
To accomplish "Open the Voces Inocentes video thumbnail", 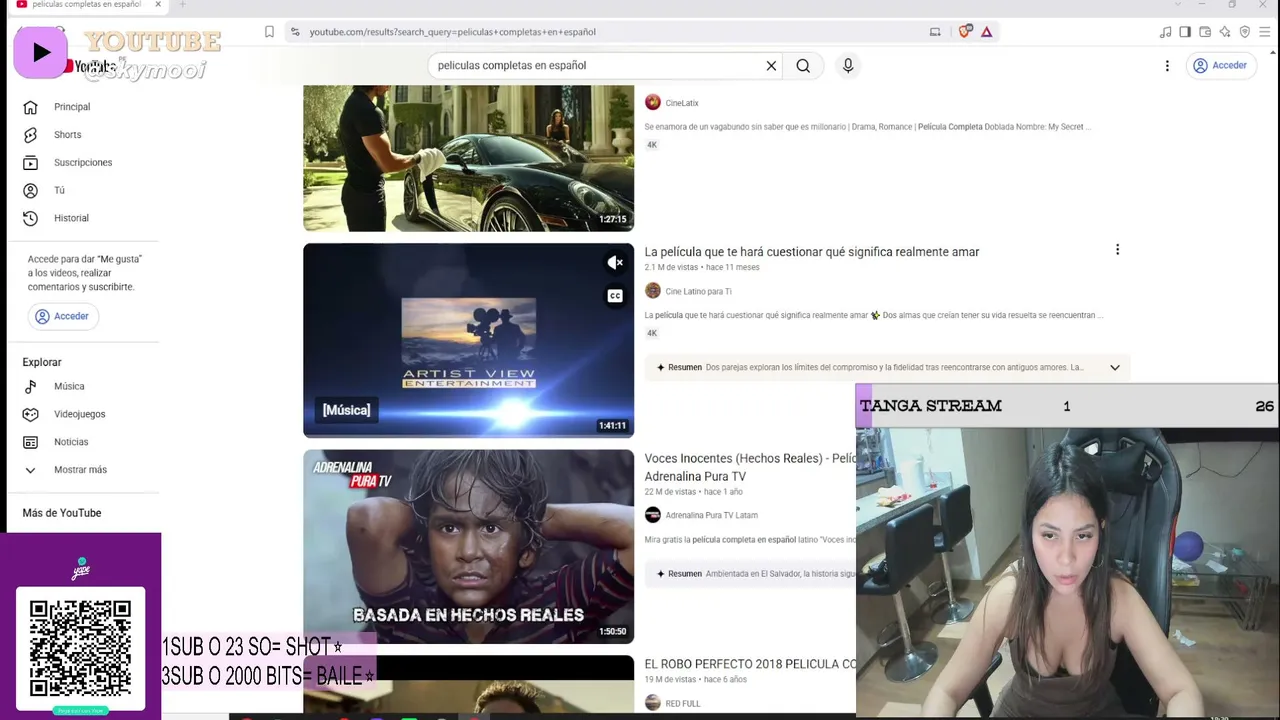I will pyautogui.click(x=468, y=546).
